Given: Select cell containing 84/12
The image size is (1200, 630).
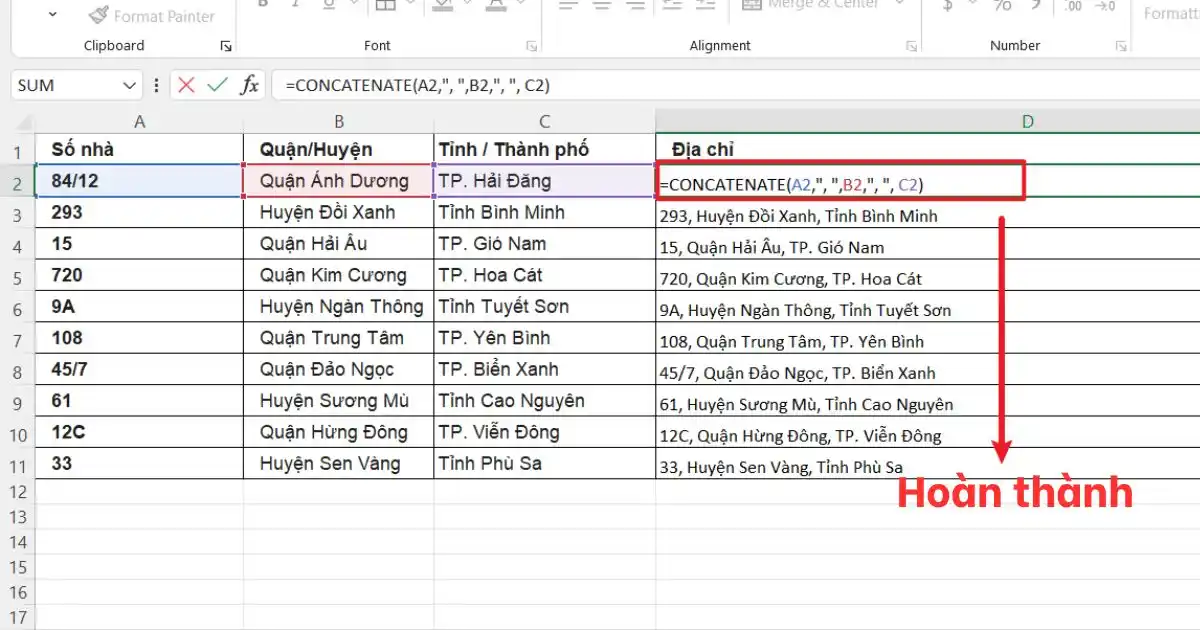Looking at the screenshot, I should pos(139,181).
